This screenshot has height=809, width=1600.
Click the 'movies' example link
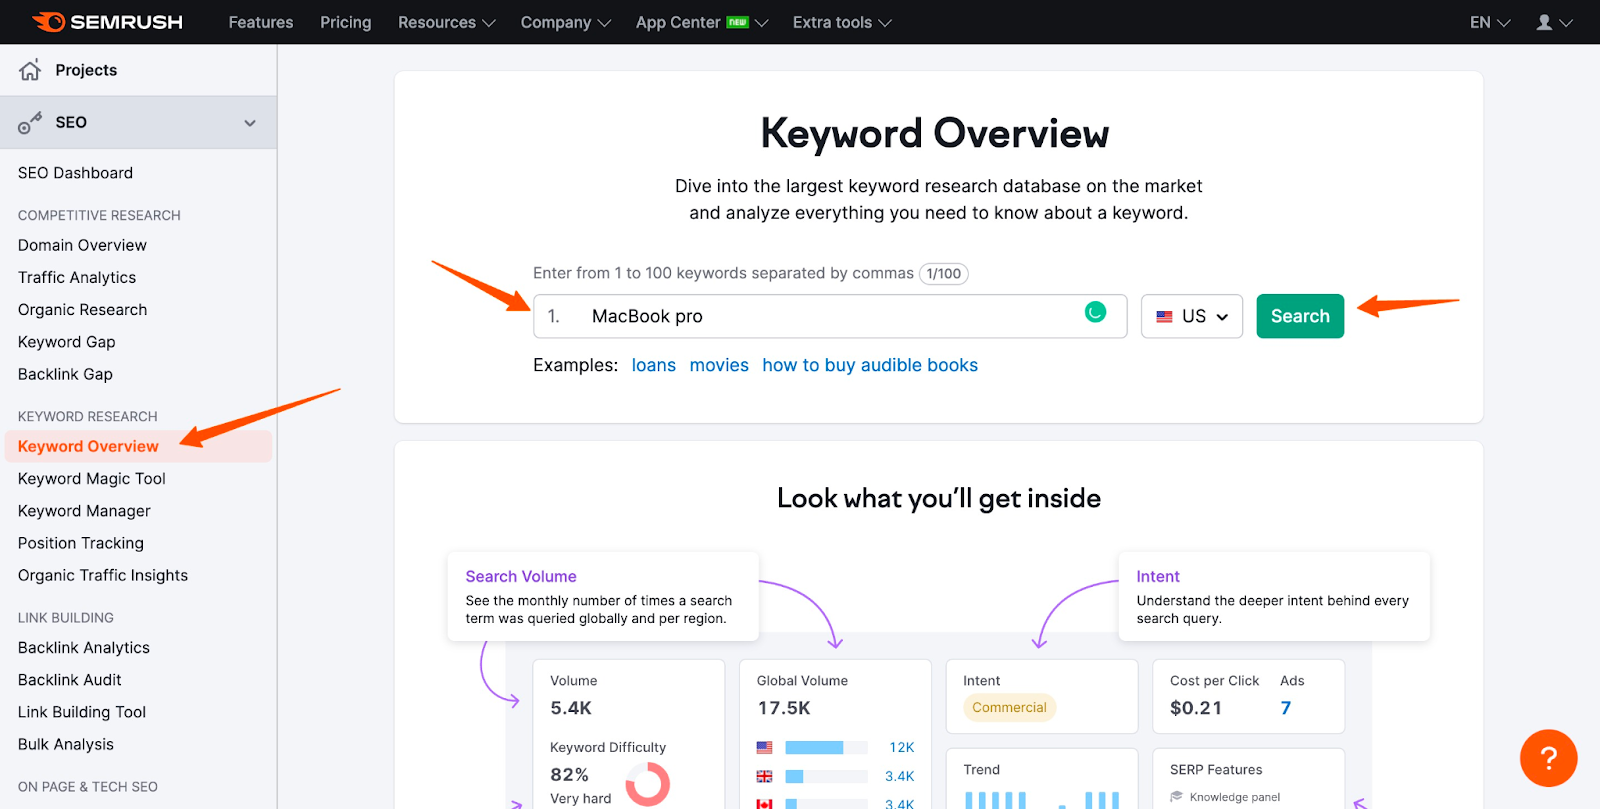[719, 365]
